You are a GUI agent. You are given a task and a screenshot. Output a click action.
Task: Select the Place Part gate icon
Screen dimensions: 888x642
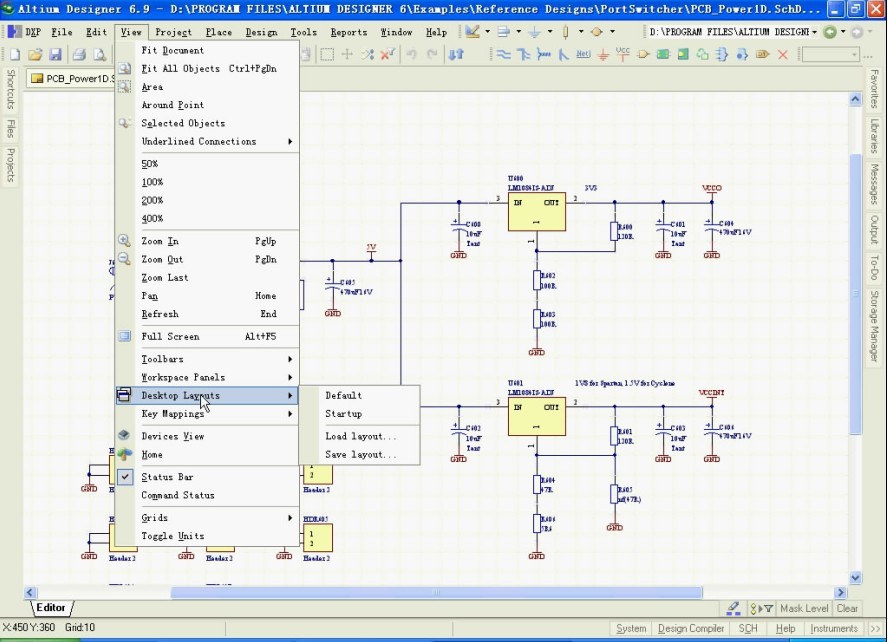point(643,54)
